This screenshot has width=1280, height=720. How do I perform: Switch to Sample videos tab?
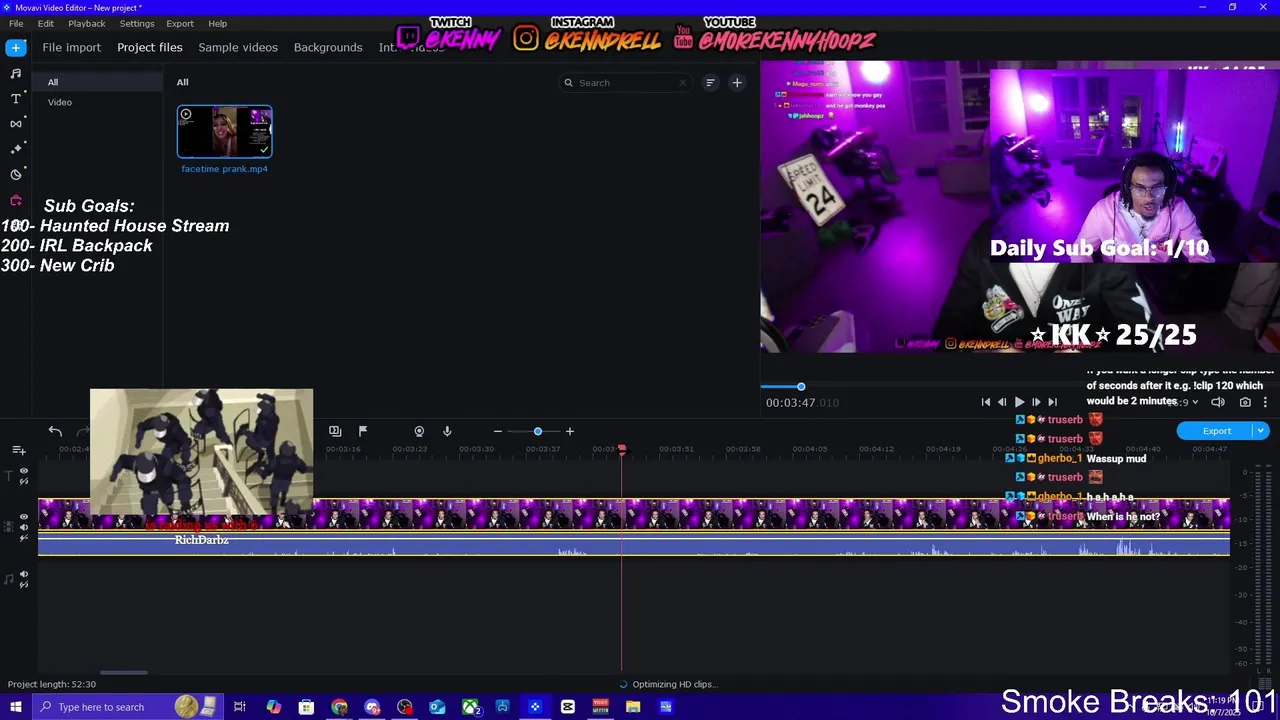(x=238, y=47)
